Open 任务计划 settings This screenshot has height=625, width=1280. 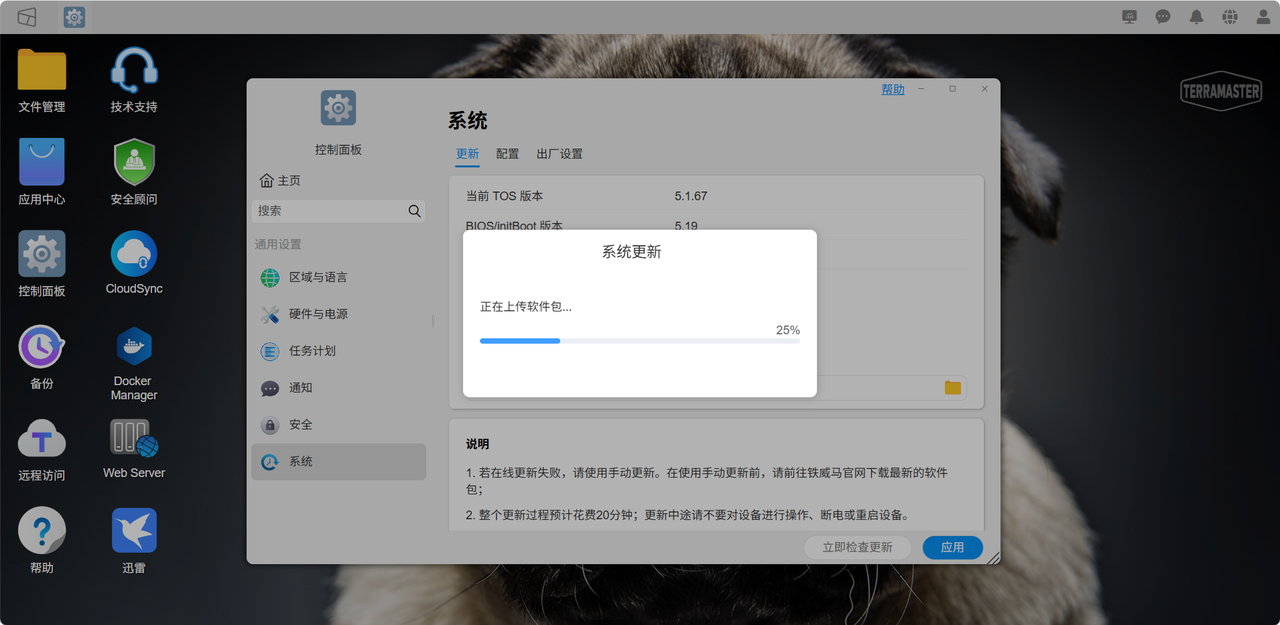(338, 351)
